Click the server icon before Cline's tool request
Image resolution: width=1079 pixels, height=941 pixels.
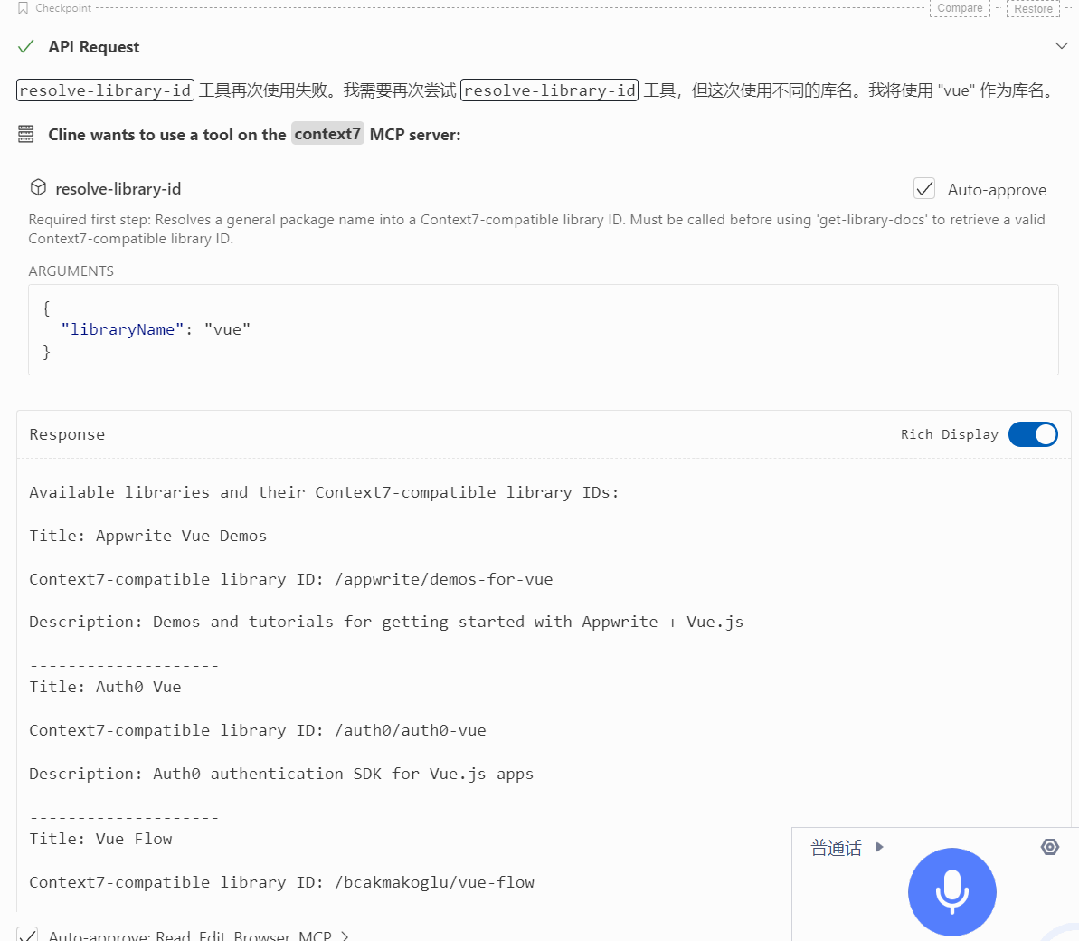click(25, 134)
